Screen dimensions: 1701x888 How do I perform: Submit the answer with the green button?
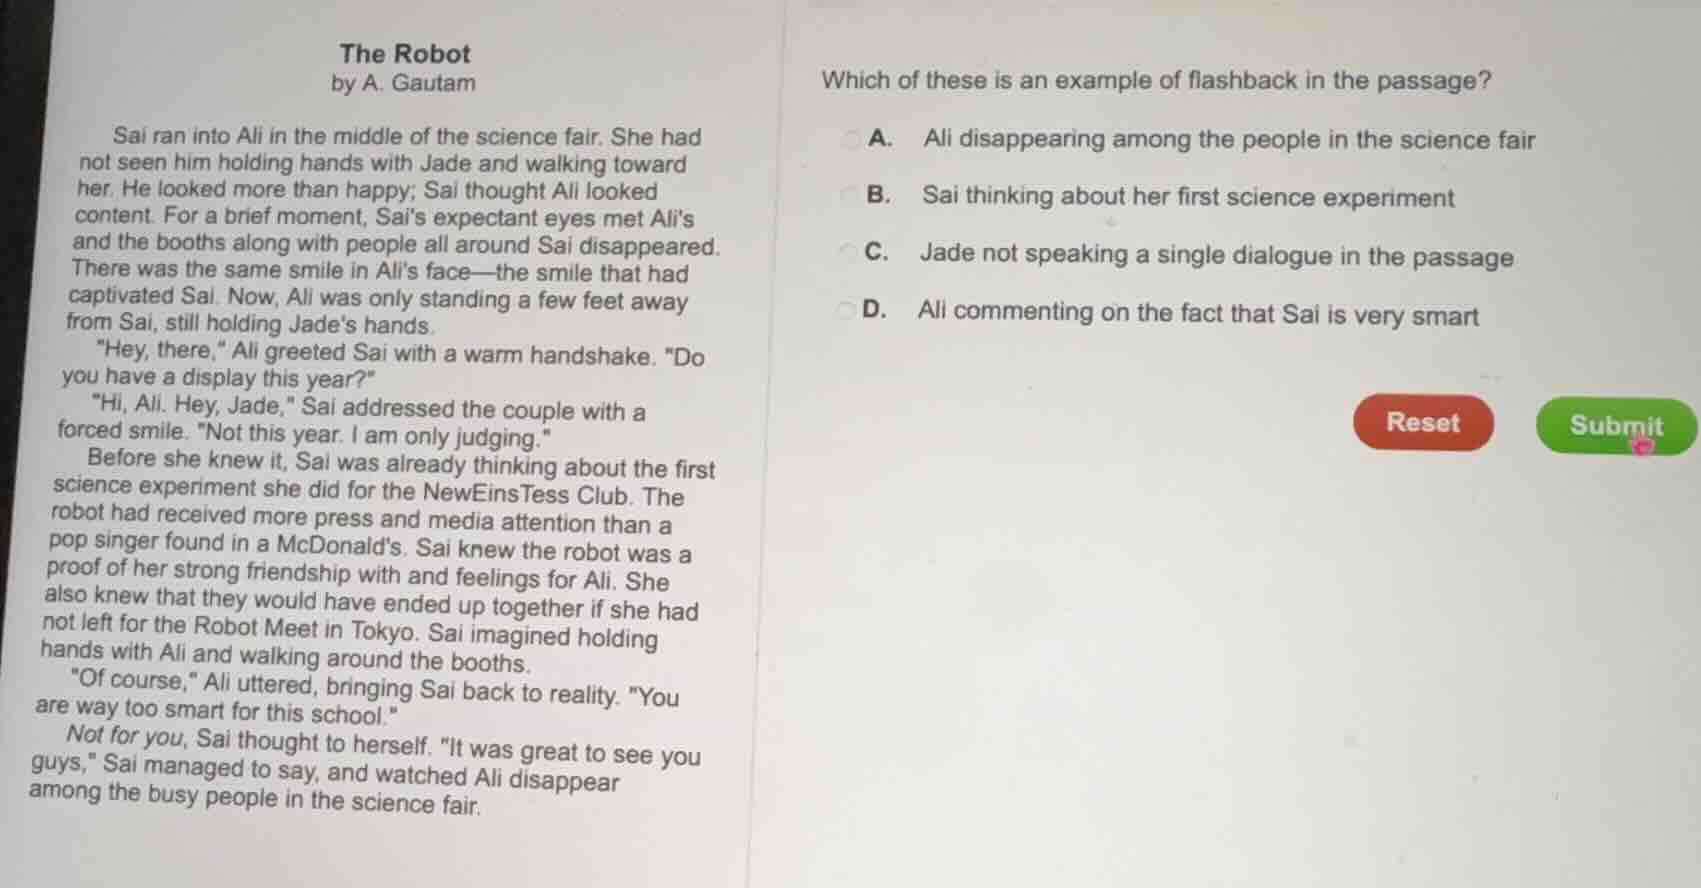[1614, 425]
